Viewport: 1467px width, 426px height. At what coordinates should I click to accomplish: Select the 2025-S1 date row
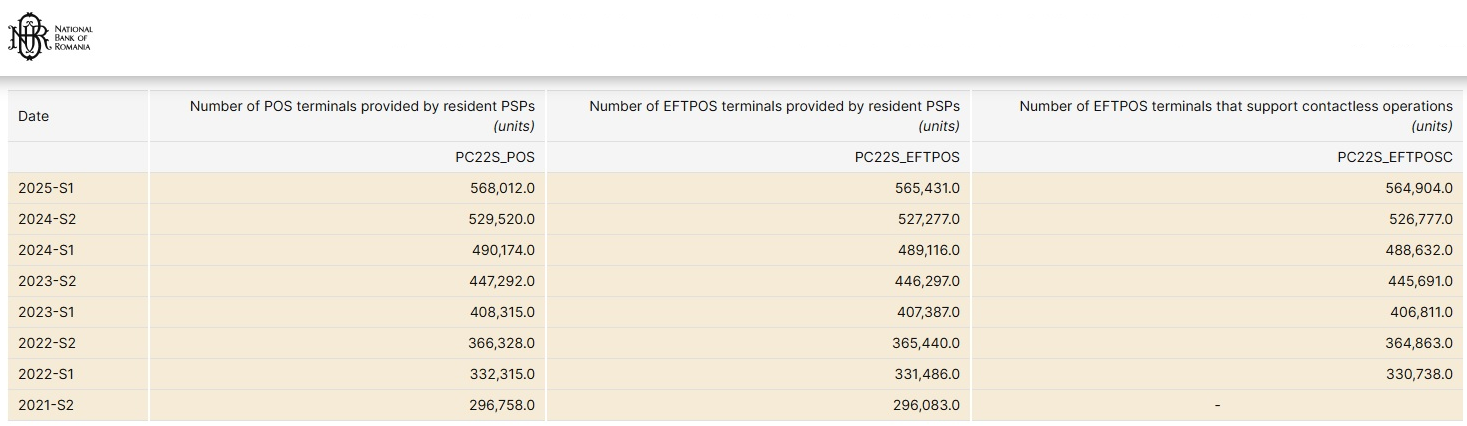pos(46,188)
